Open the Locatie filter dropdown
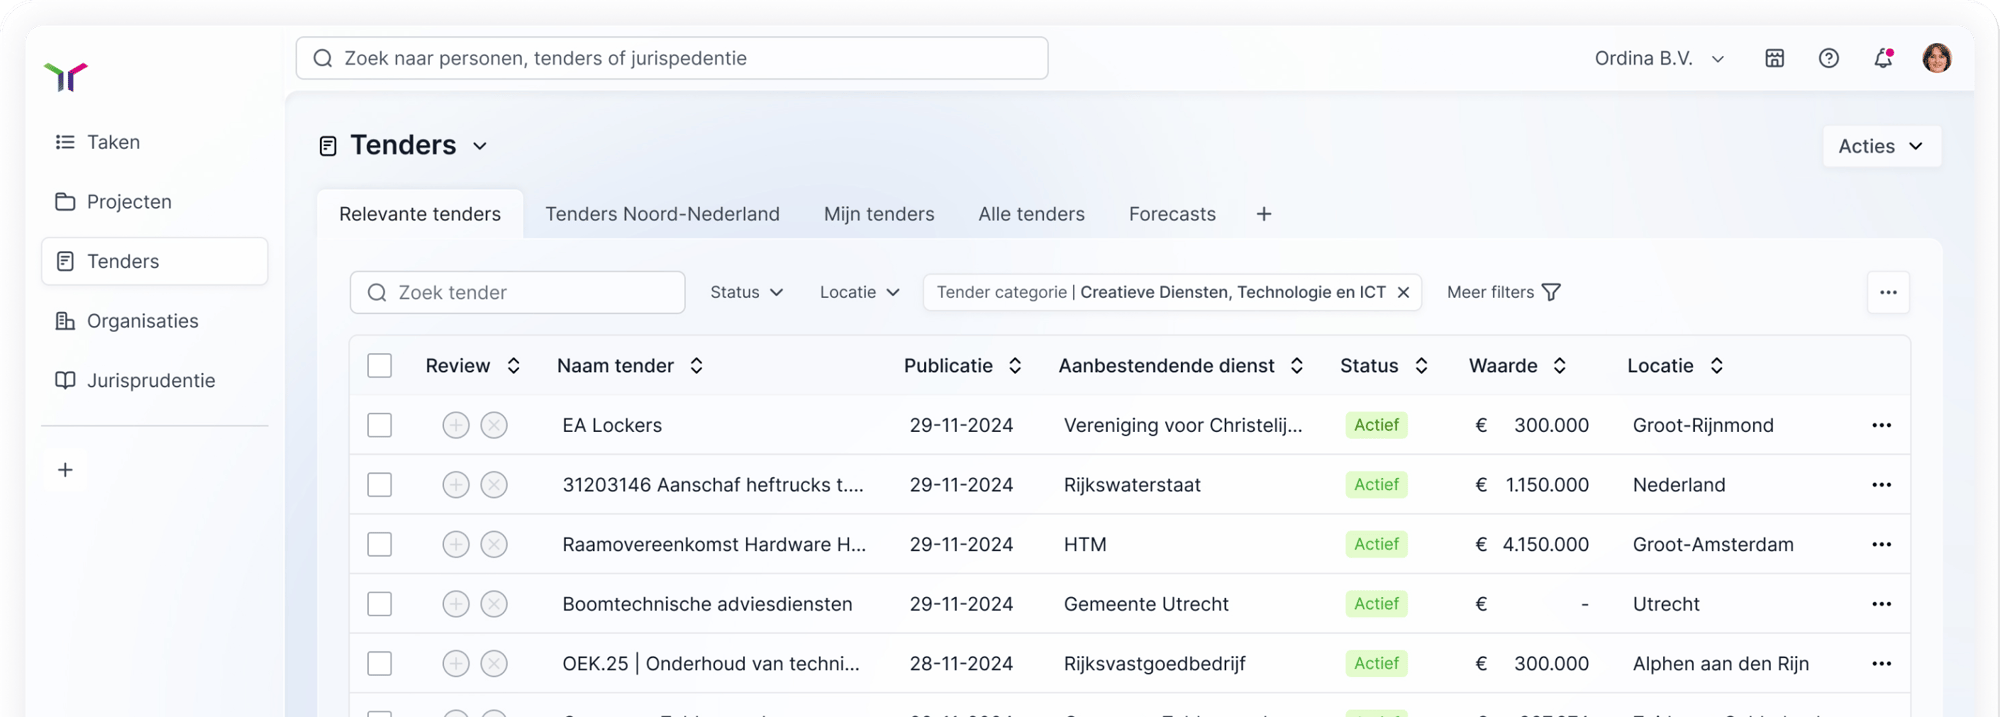Viewport: 2000px width, 717px height. pyautogui.click(x=859, y=292)
